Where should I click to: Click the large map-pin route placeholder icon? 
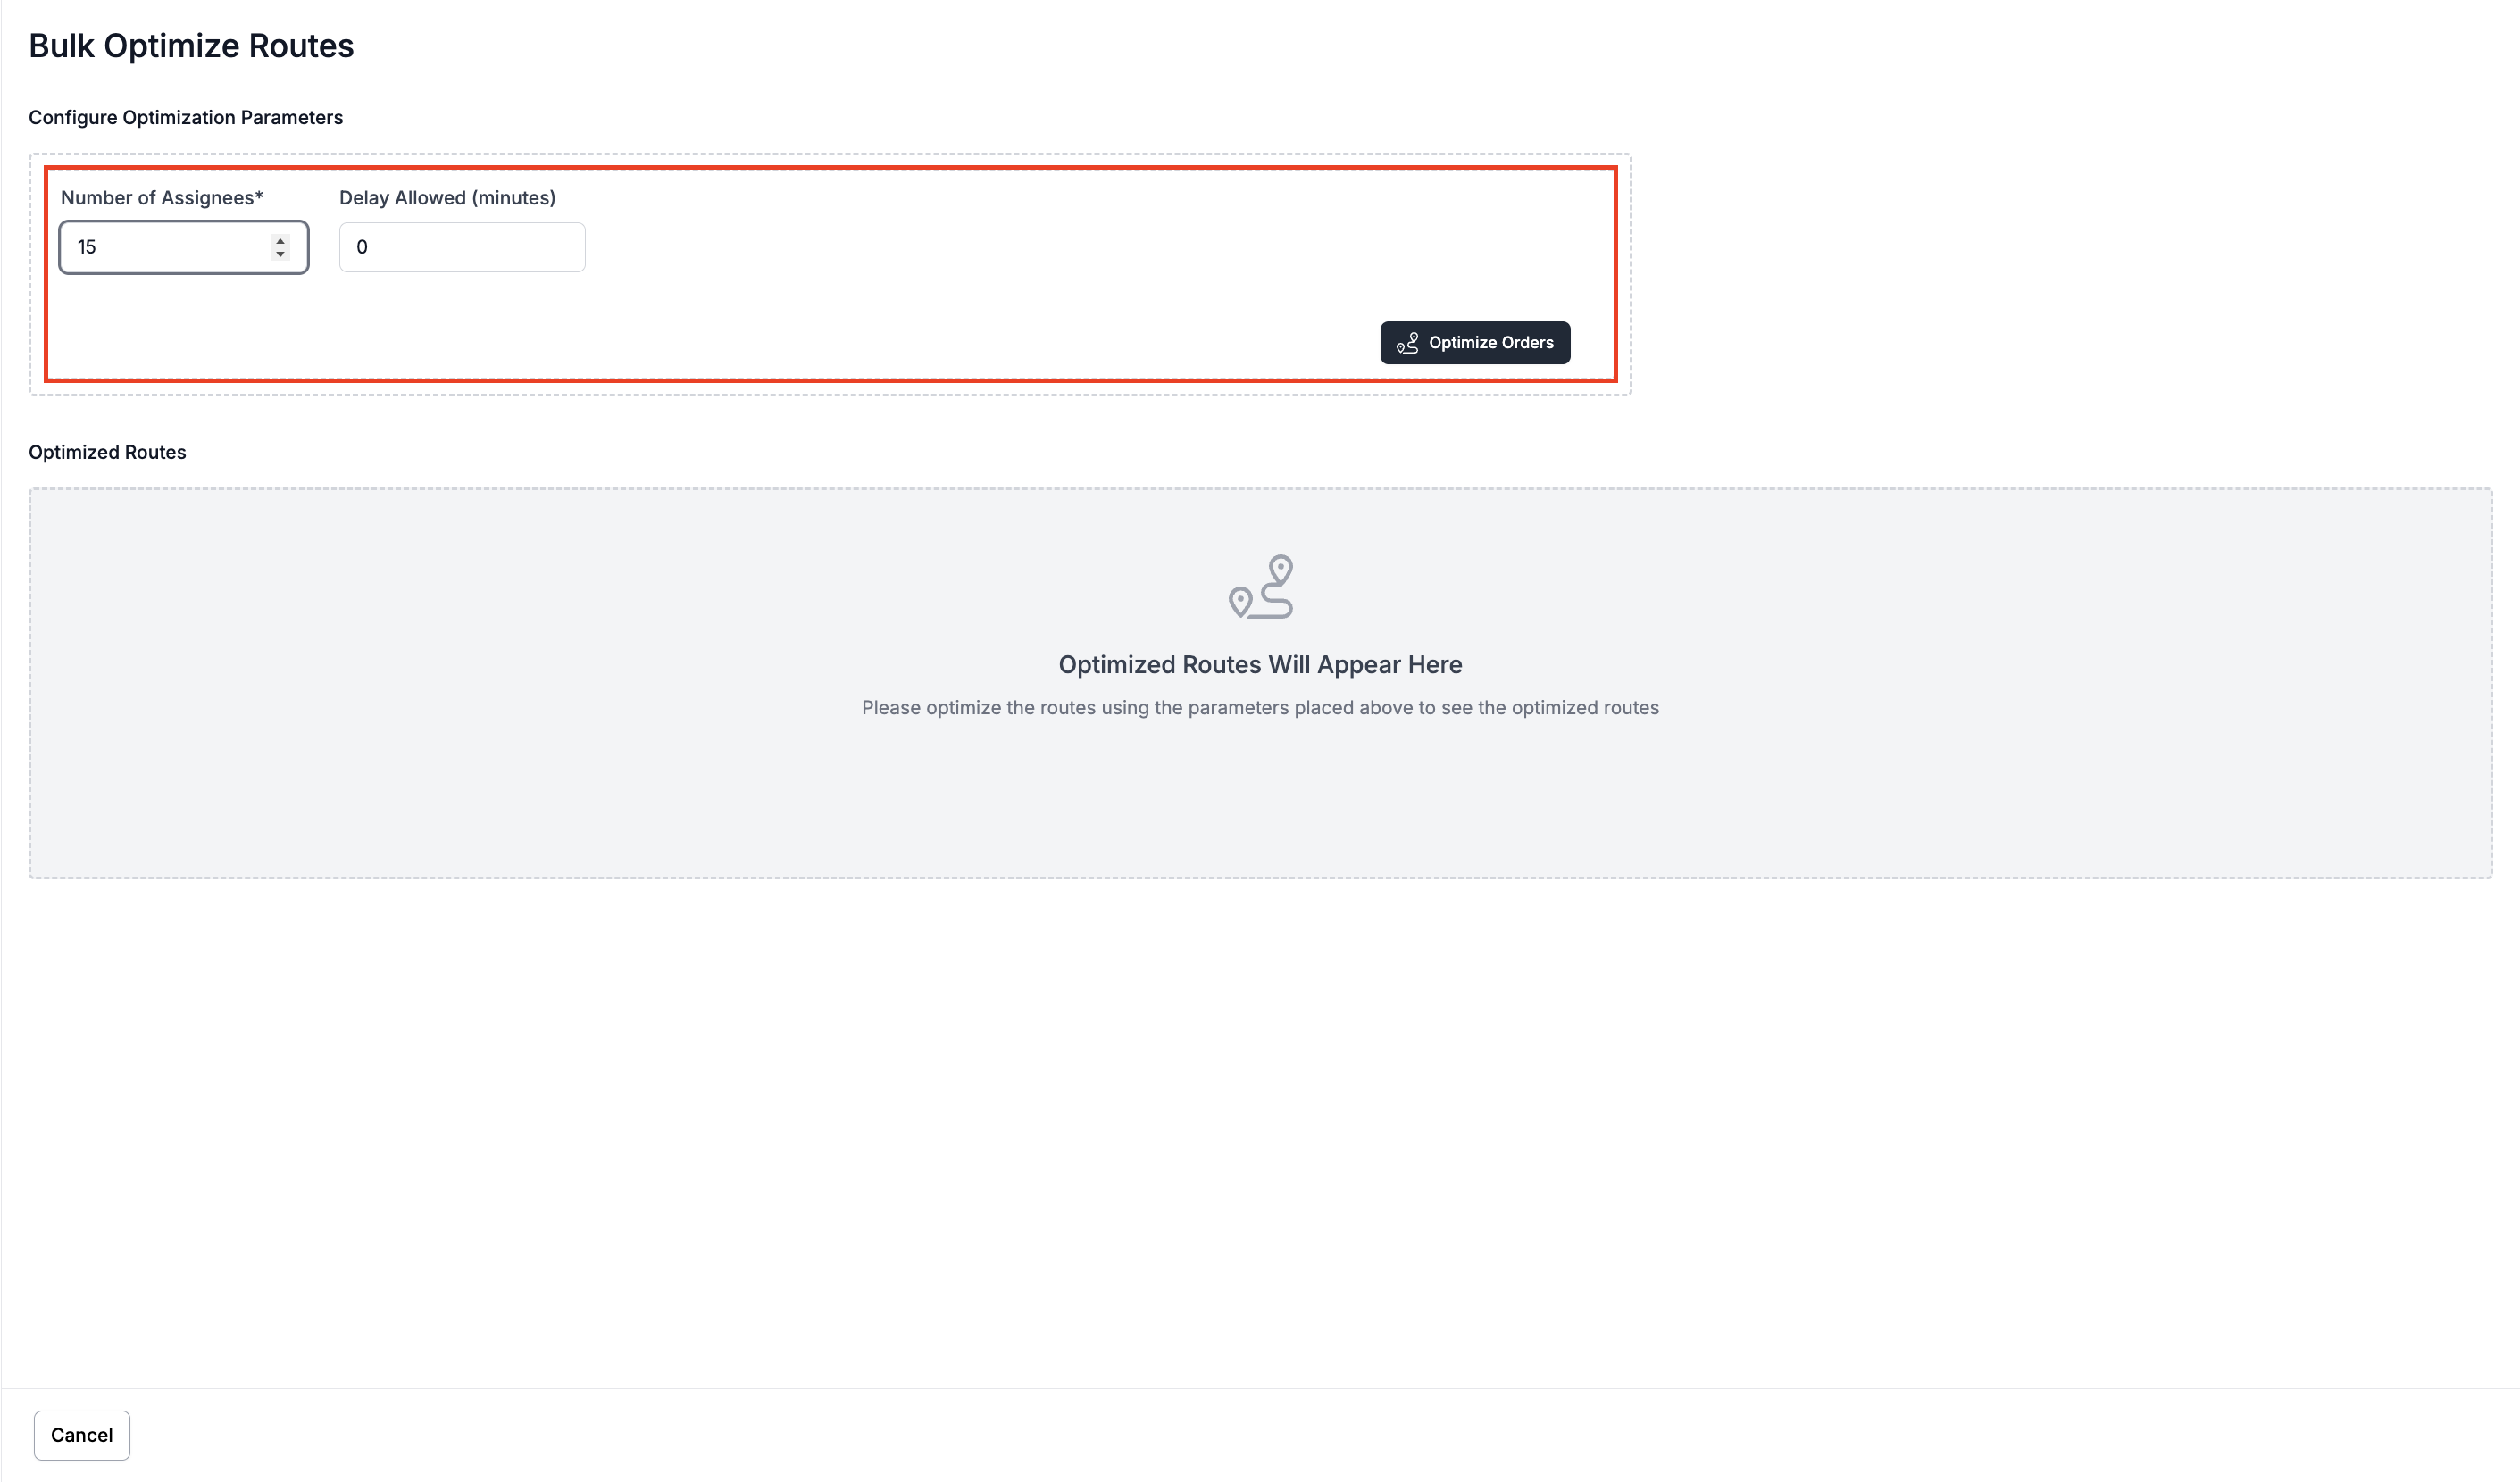tap(1260, 587)
